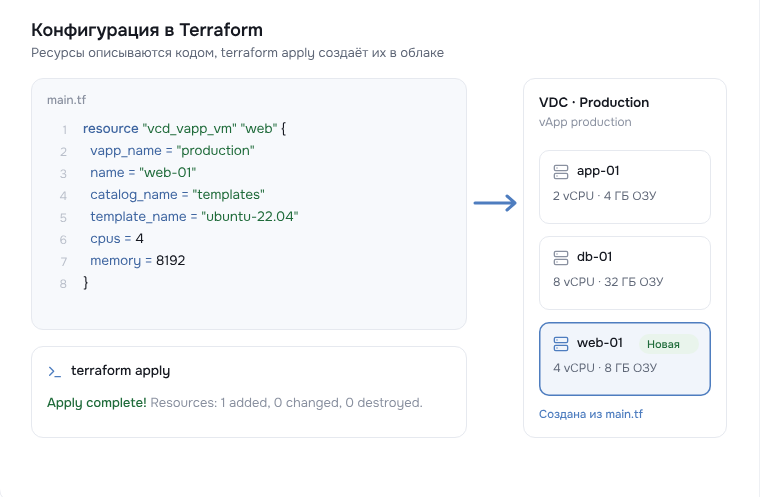
Task: Click the closing brace on line 8
Action: (x=86, y=282)
